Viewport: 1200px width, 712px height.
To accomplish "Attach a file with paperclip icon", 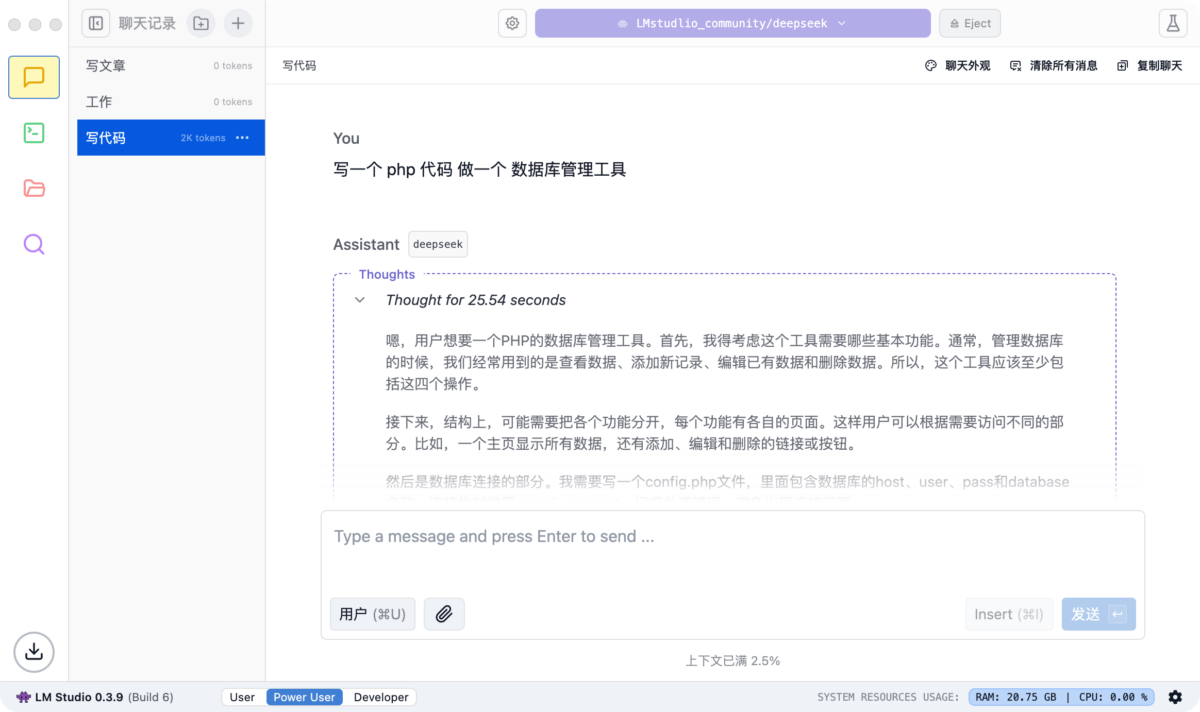I will (444, 614).
